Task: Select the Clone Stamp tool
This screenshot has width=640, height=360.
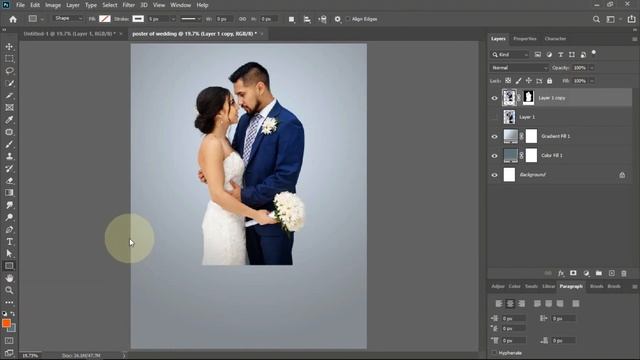Action: [9, 156]
